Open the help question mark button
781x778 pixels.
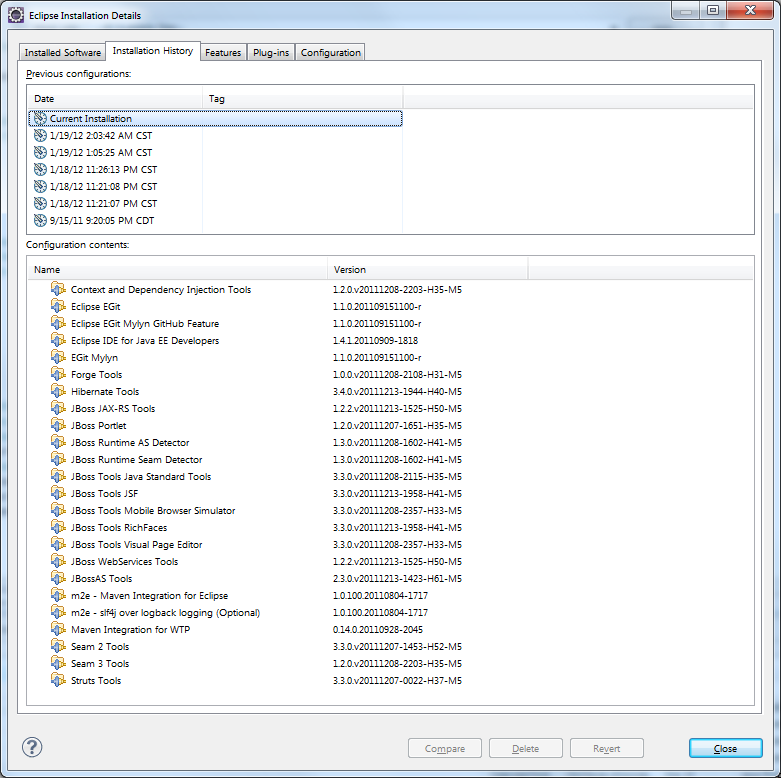click(x=32, y=747)
